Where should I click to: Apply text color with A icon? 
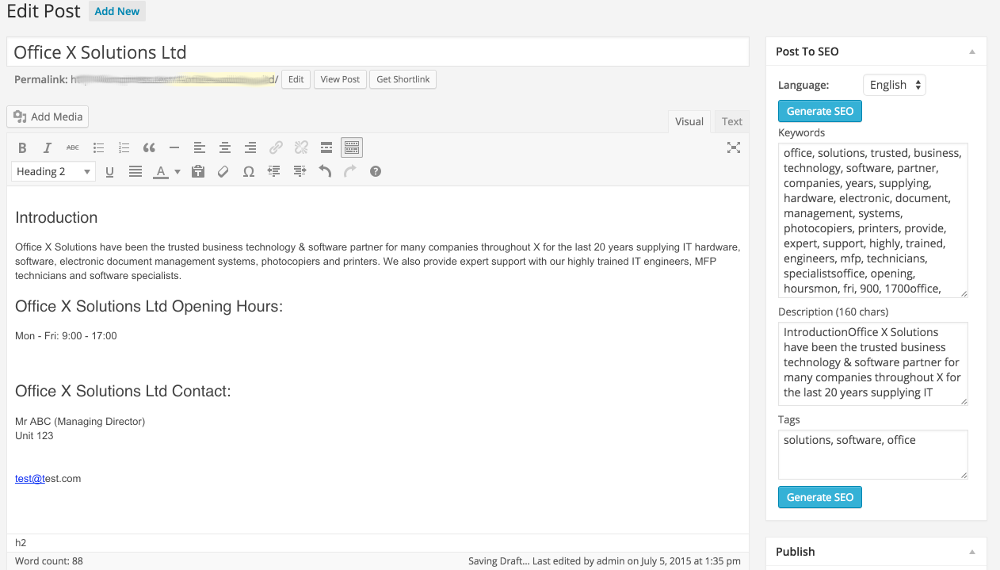[161, 172]
